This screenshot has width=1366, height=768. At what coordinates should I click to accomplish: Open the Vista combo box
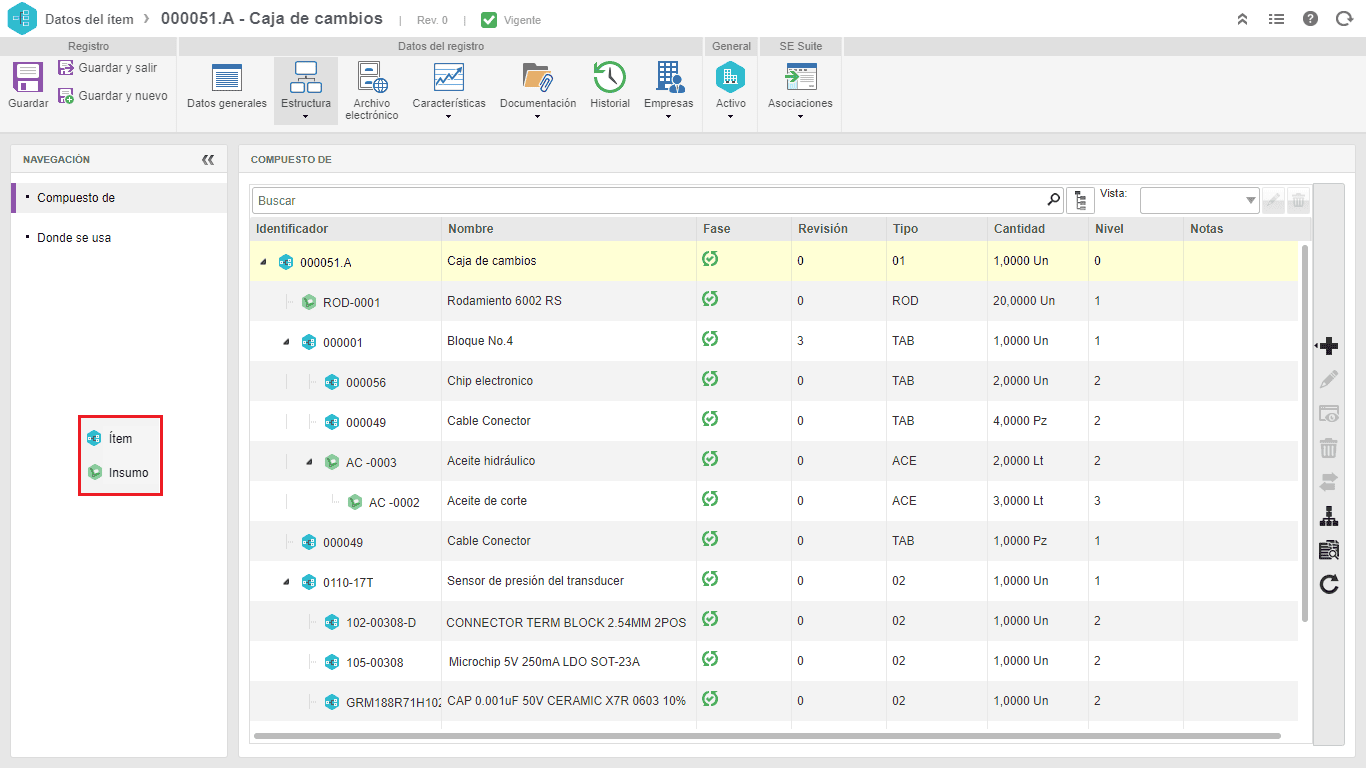1200,201
